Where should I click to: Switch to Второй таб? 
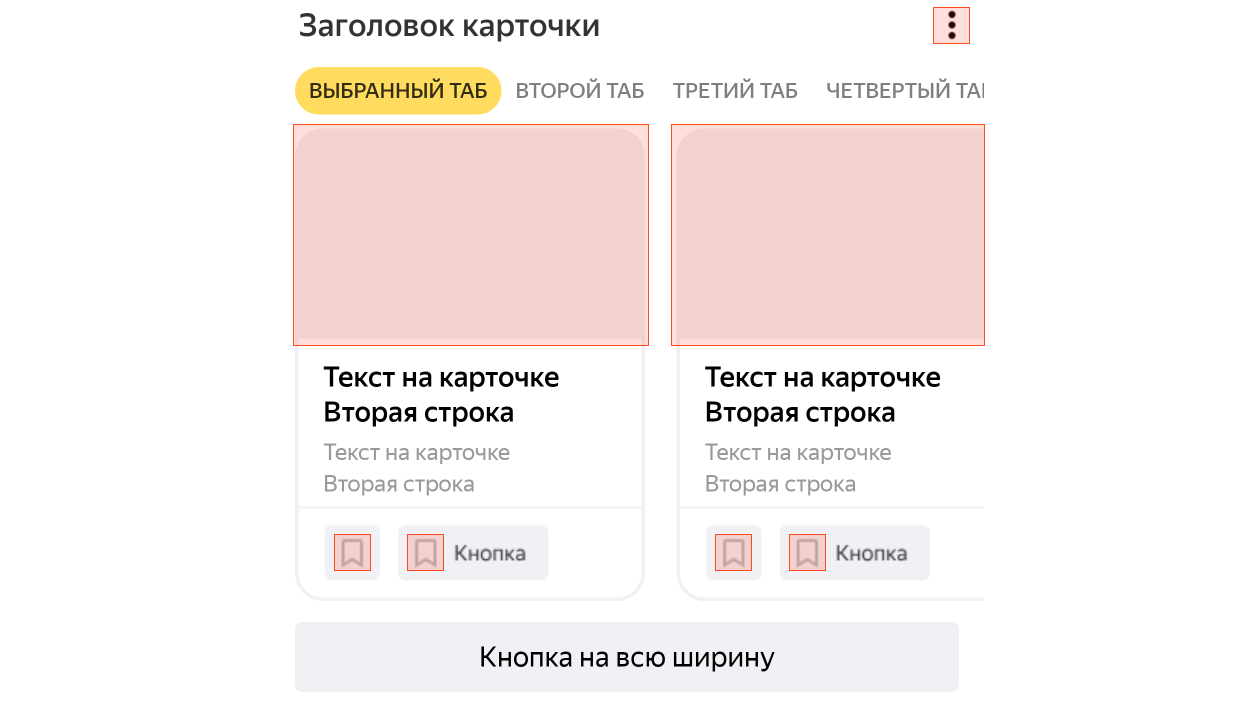580,91
